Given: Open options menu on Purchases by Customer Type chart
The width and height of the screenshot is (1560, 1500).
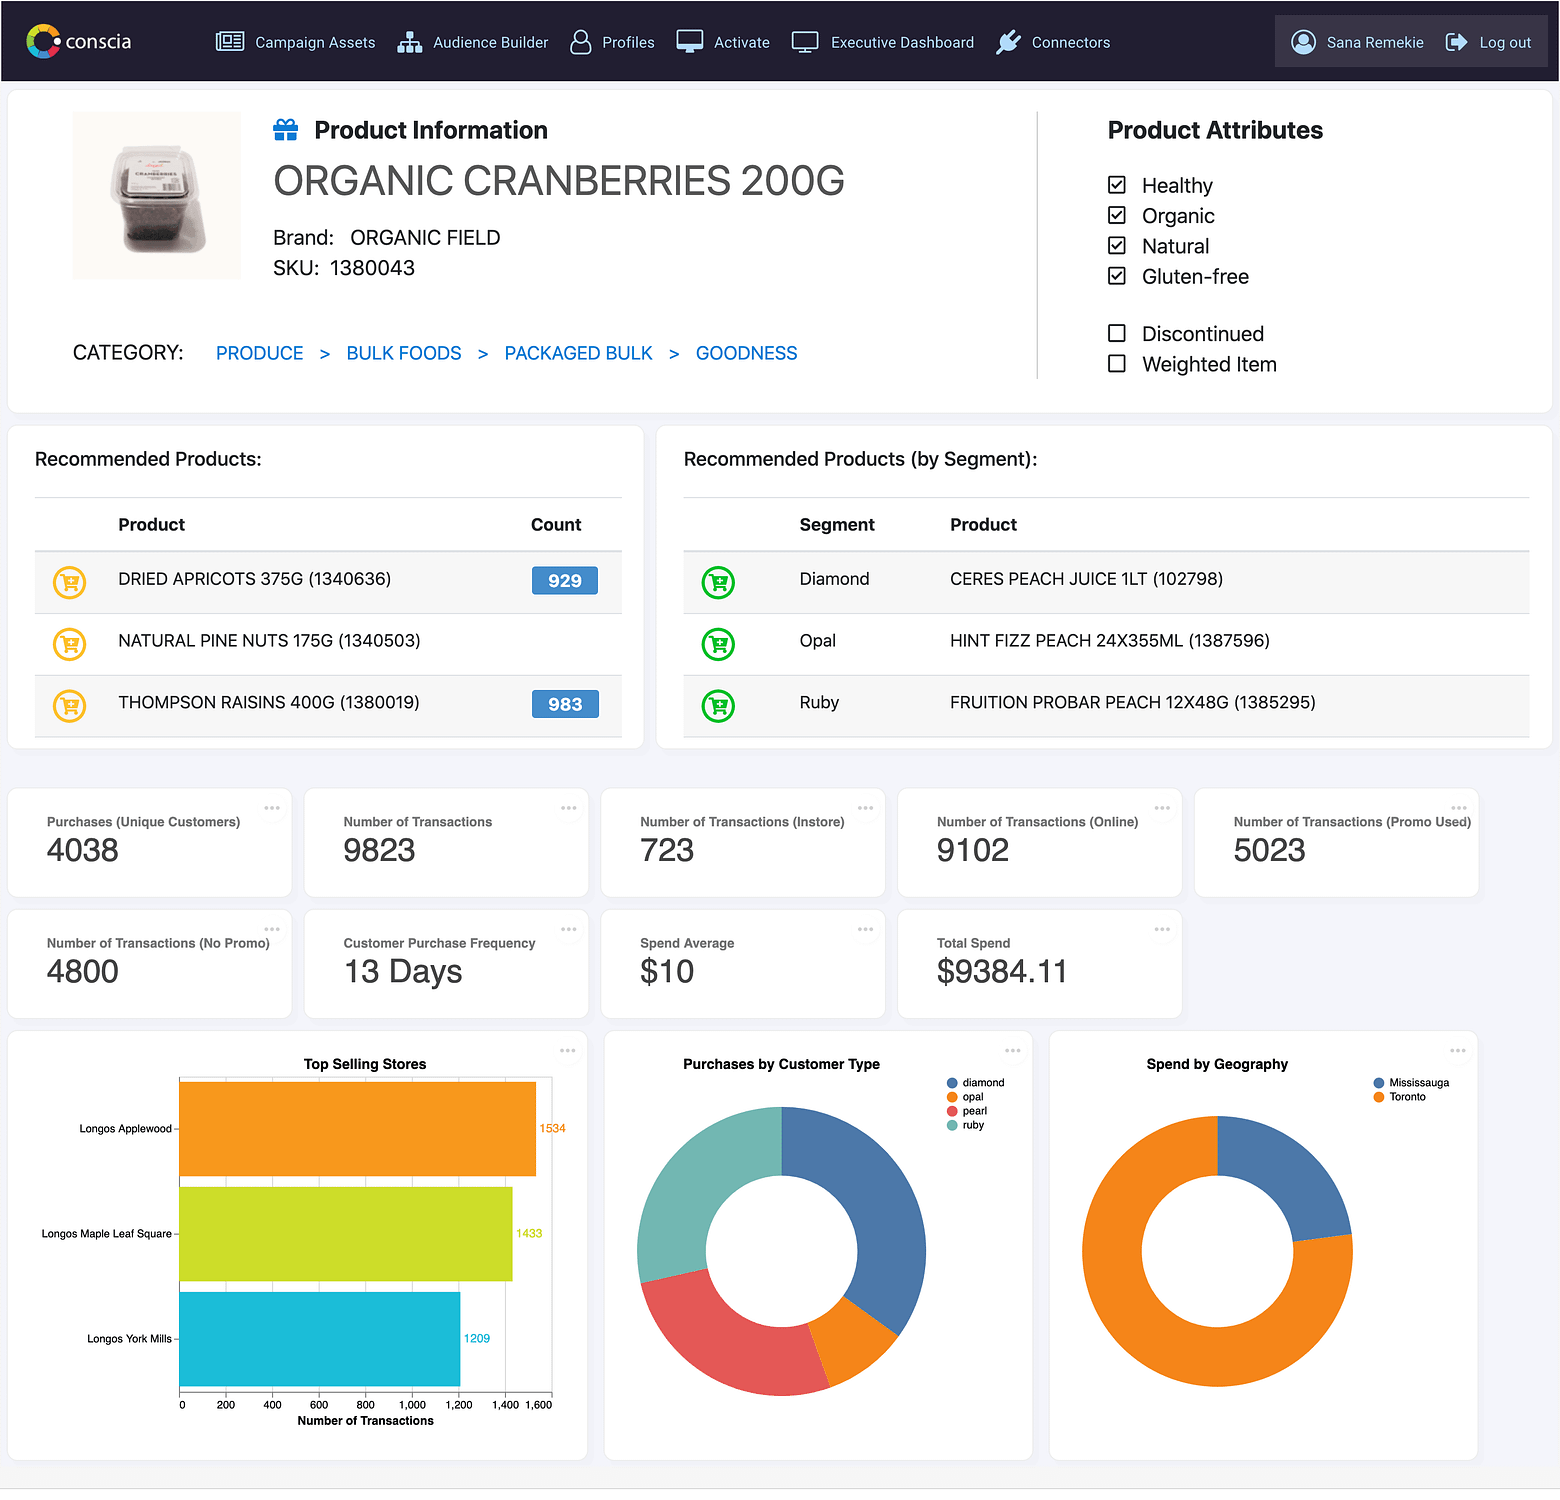Looking at the screenshot, I should (x=1013, y=1051).
